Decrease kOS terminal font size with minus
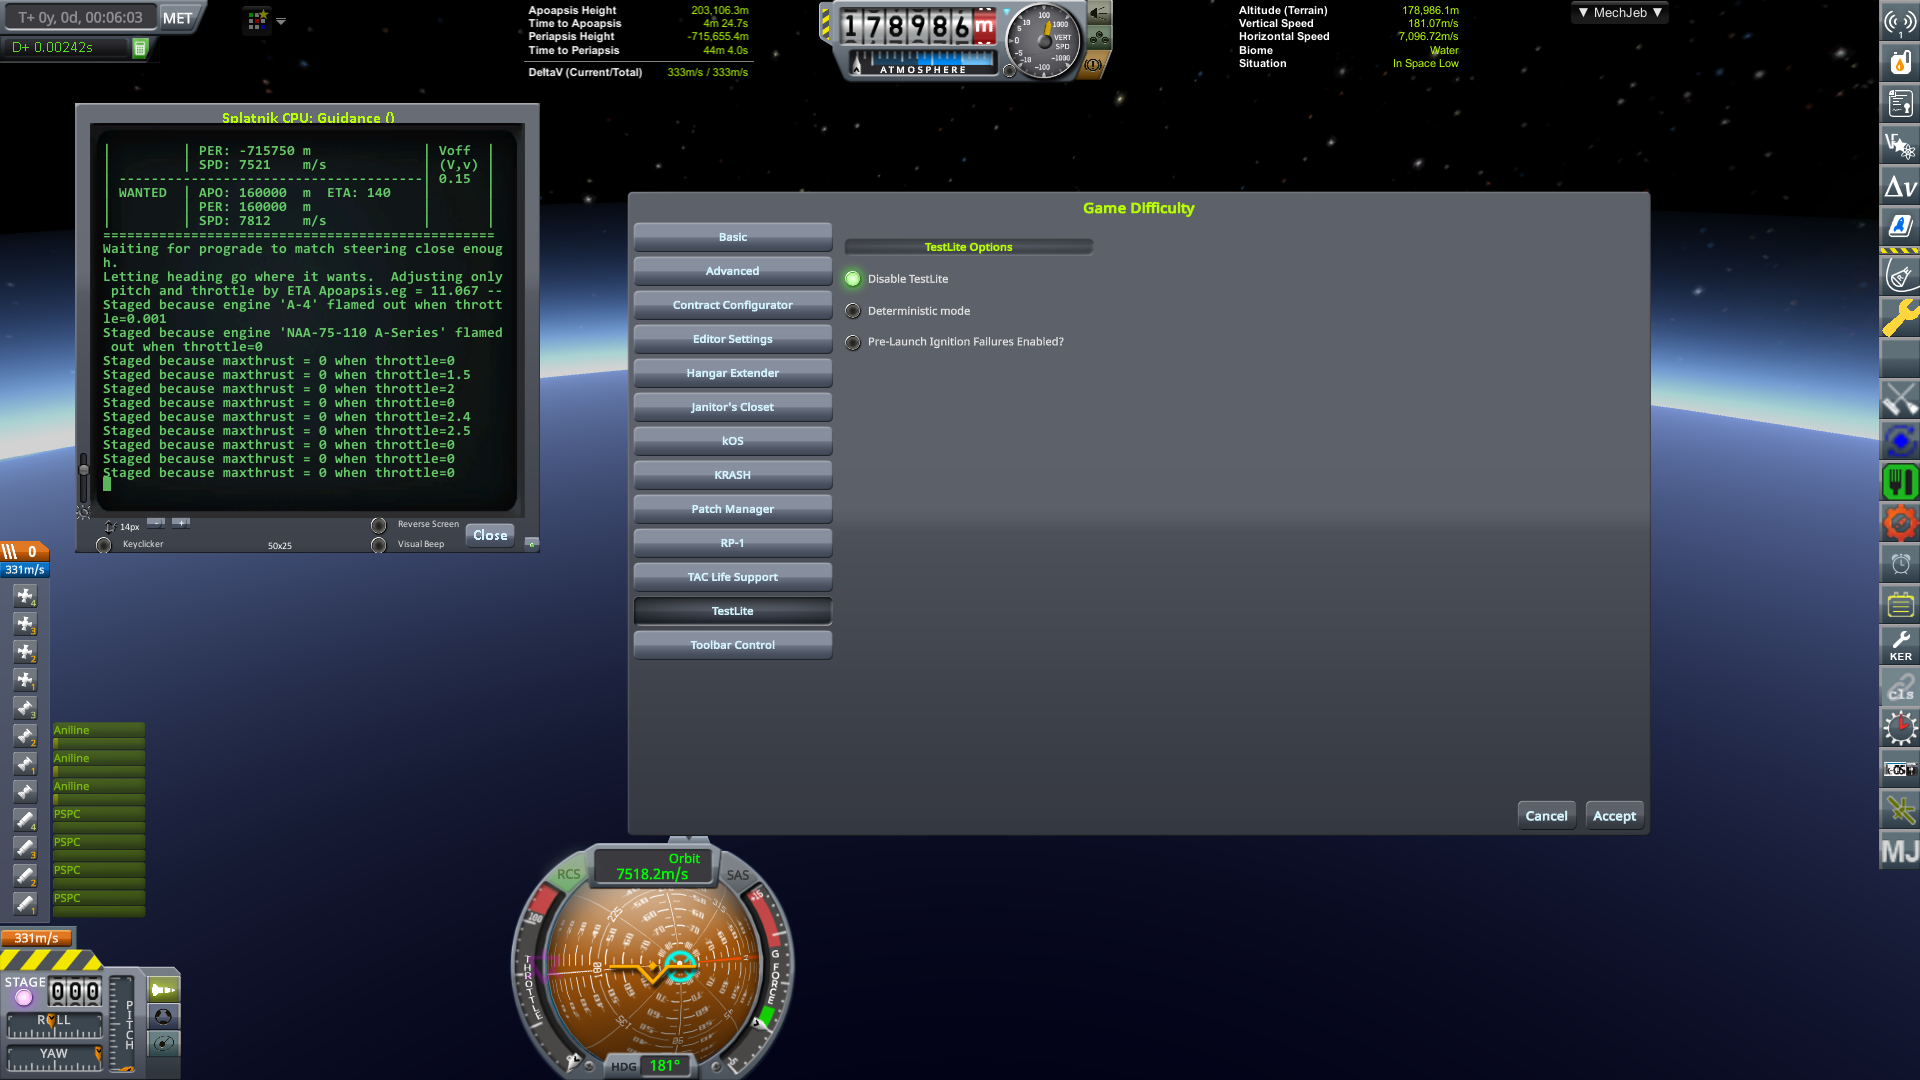Image resolution: width=1920 pixels, height=1080 pixels. (x=156, y=522)
